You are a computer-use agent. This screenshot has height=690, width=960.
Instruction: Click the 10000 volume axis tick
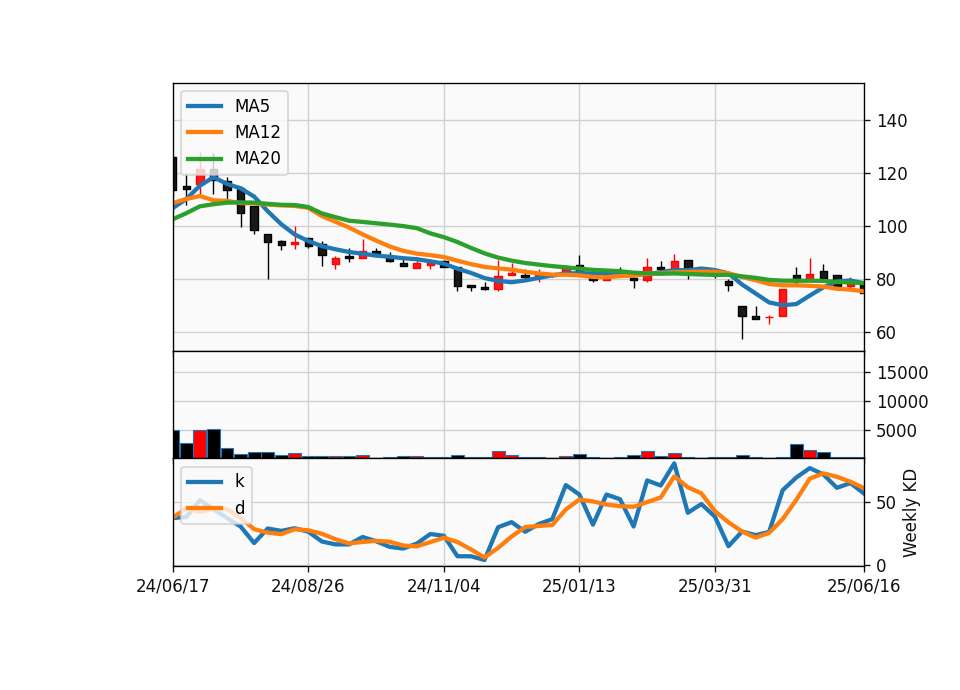tap(902, 402)
